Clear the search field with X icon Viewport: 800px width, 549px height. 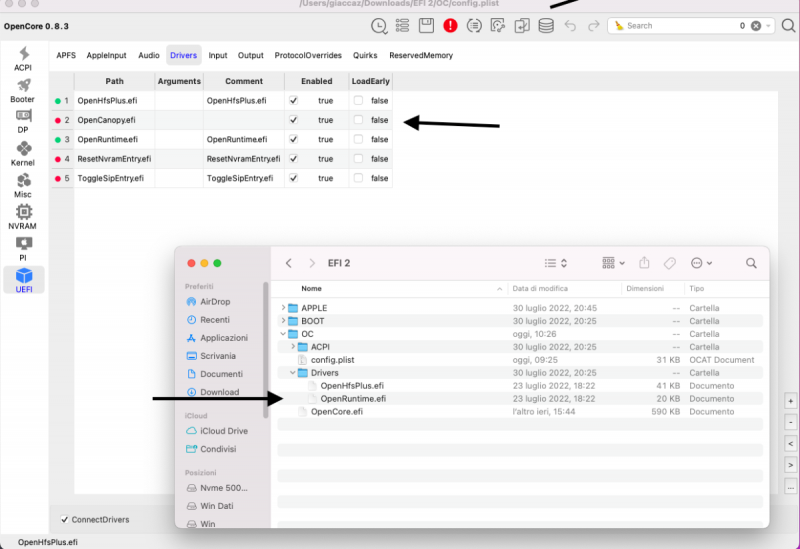point(756,26)
